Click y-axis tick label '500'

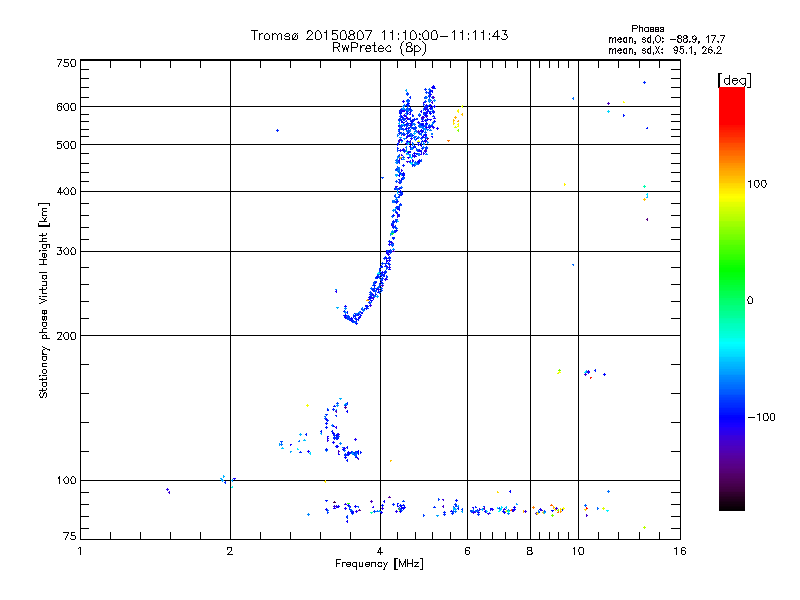click(x=66, y=145)
